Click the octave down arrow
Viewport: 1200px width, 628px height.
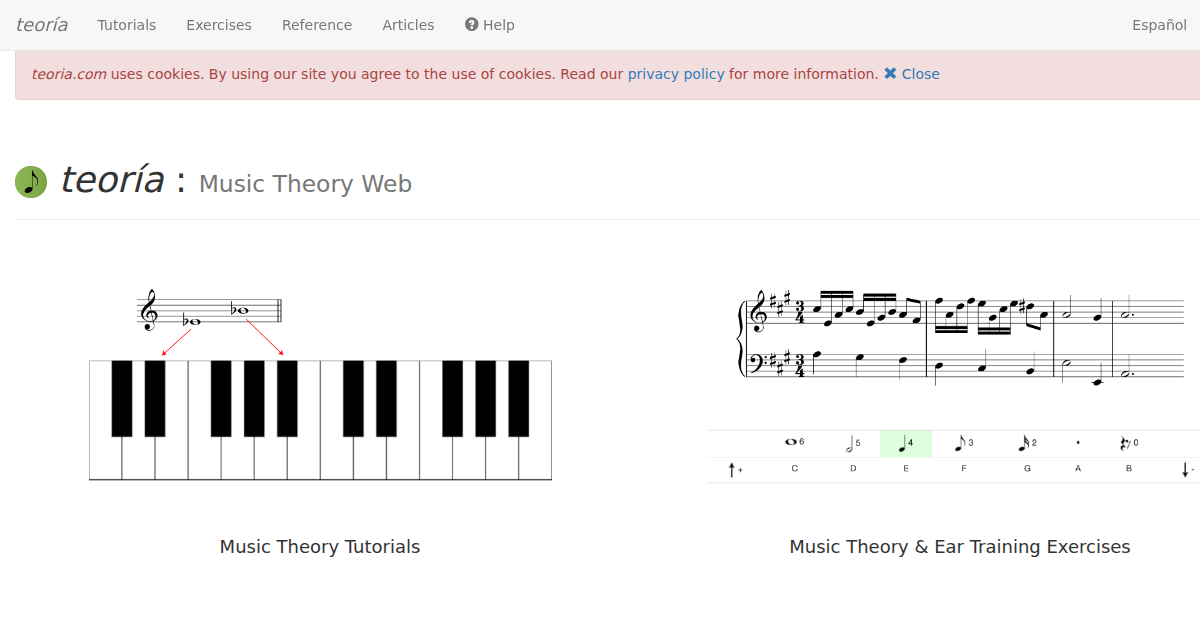coord(1186,469)
